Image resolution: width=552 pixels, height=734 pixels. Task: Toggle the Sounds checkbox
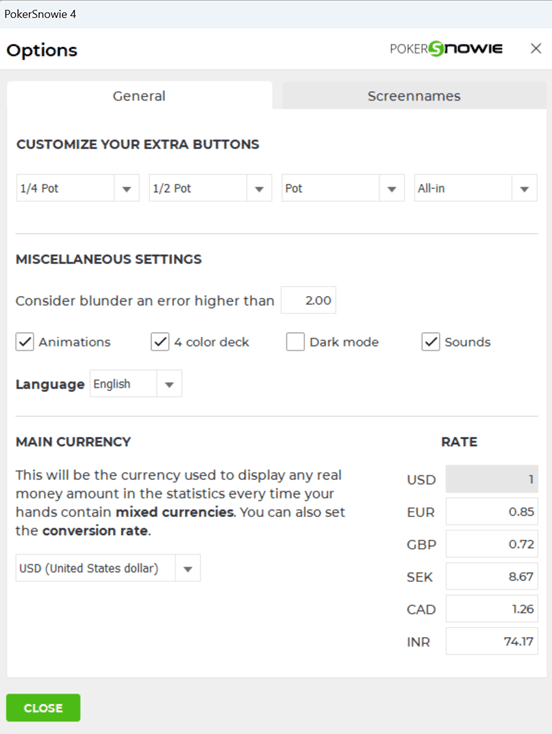click(431, 342)
